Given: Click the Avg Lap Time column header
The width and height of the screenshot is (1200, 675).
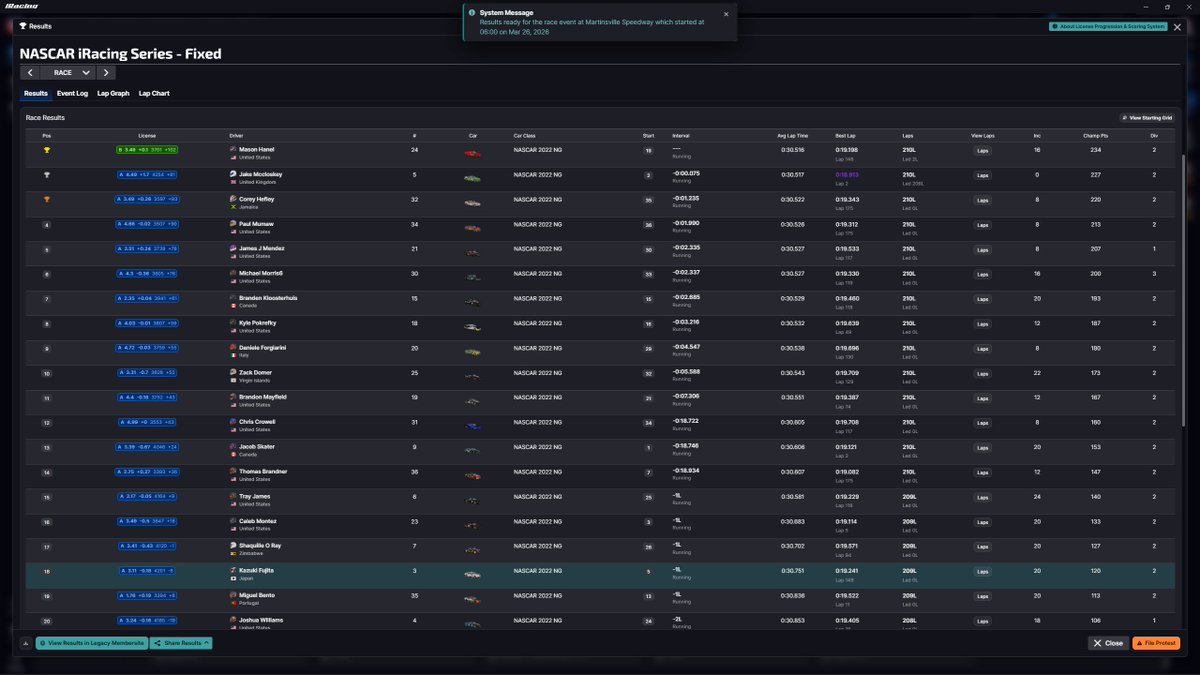Looking at the screenshot, I should [793, 135].
